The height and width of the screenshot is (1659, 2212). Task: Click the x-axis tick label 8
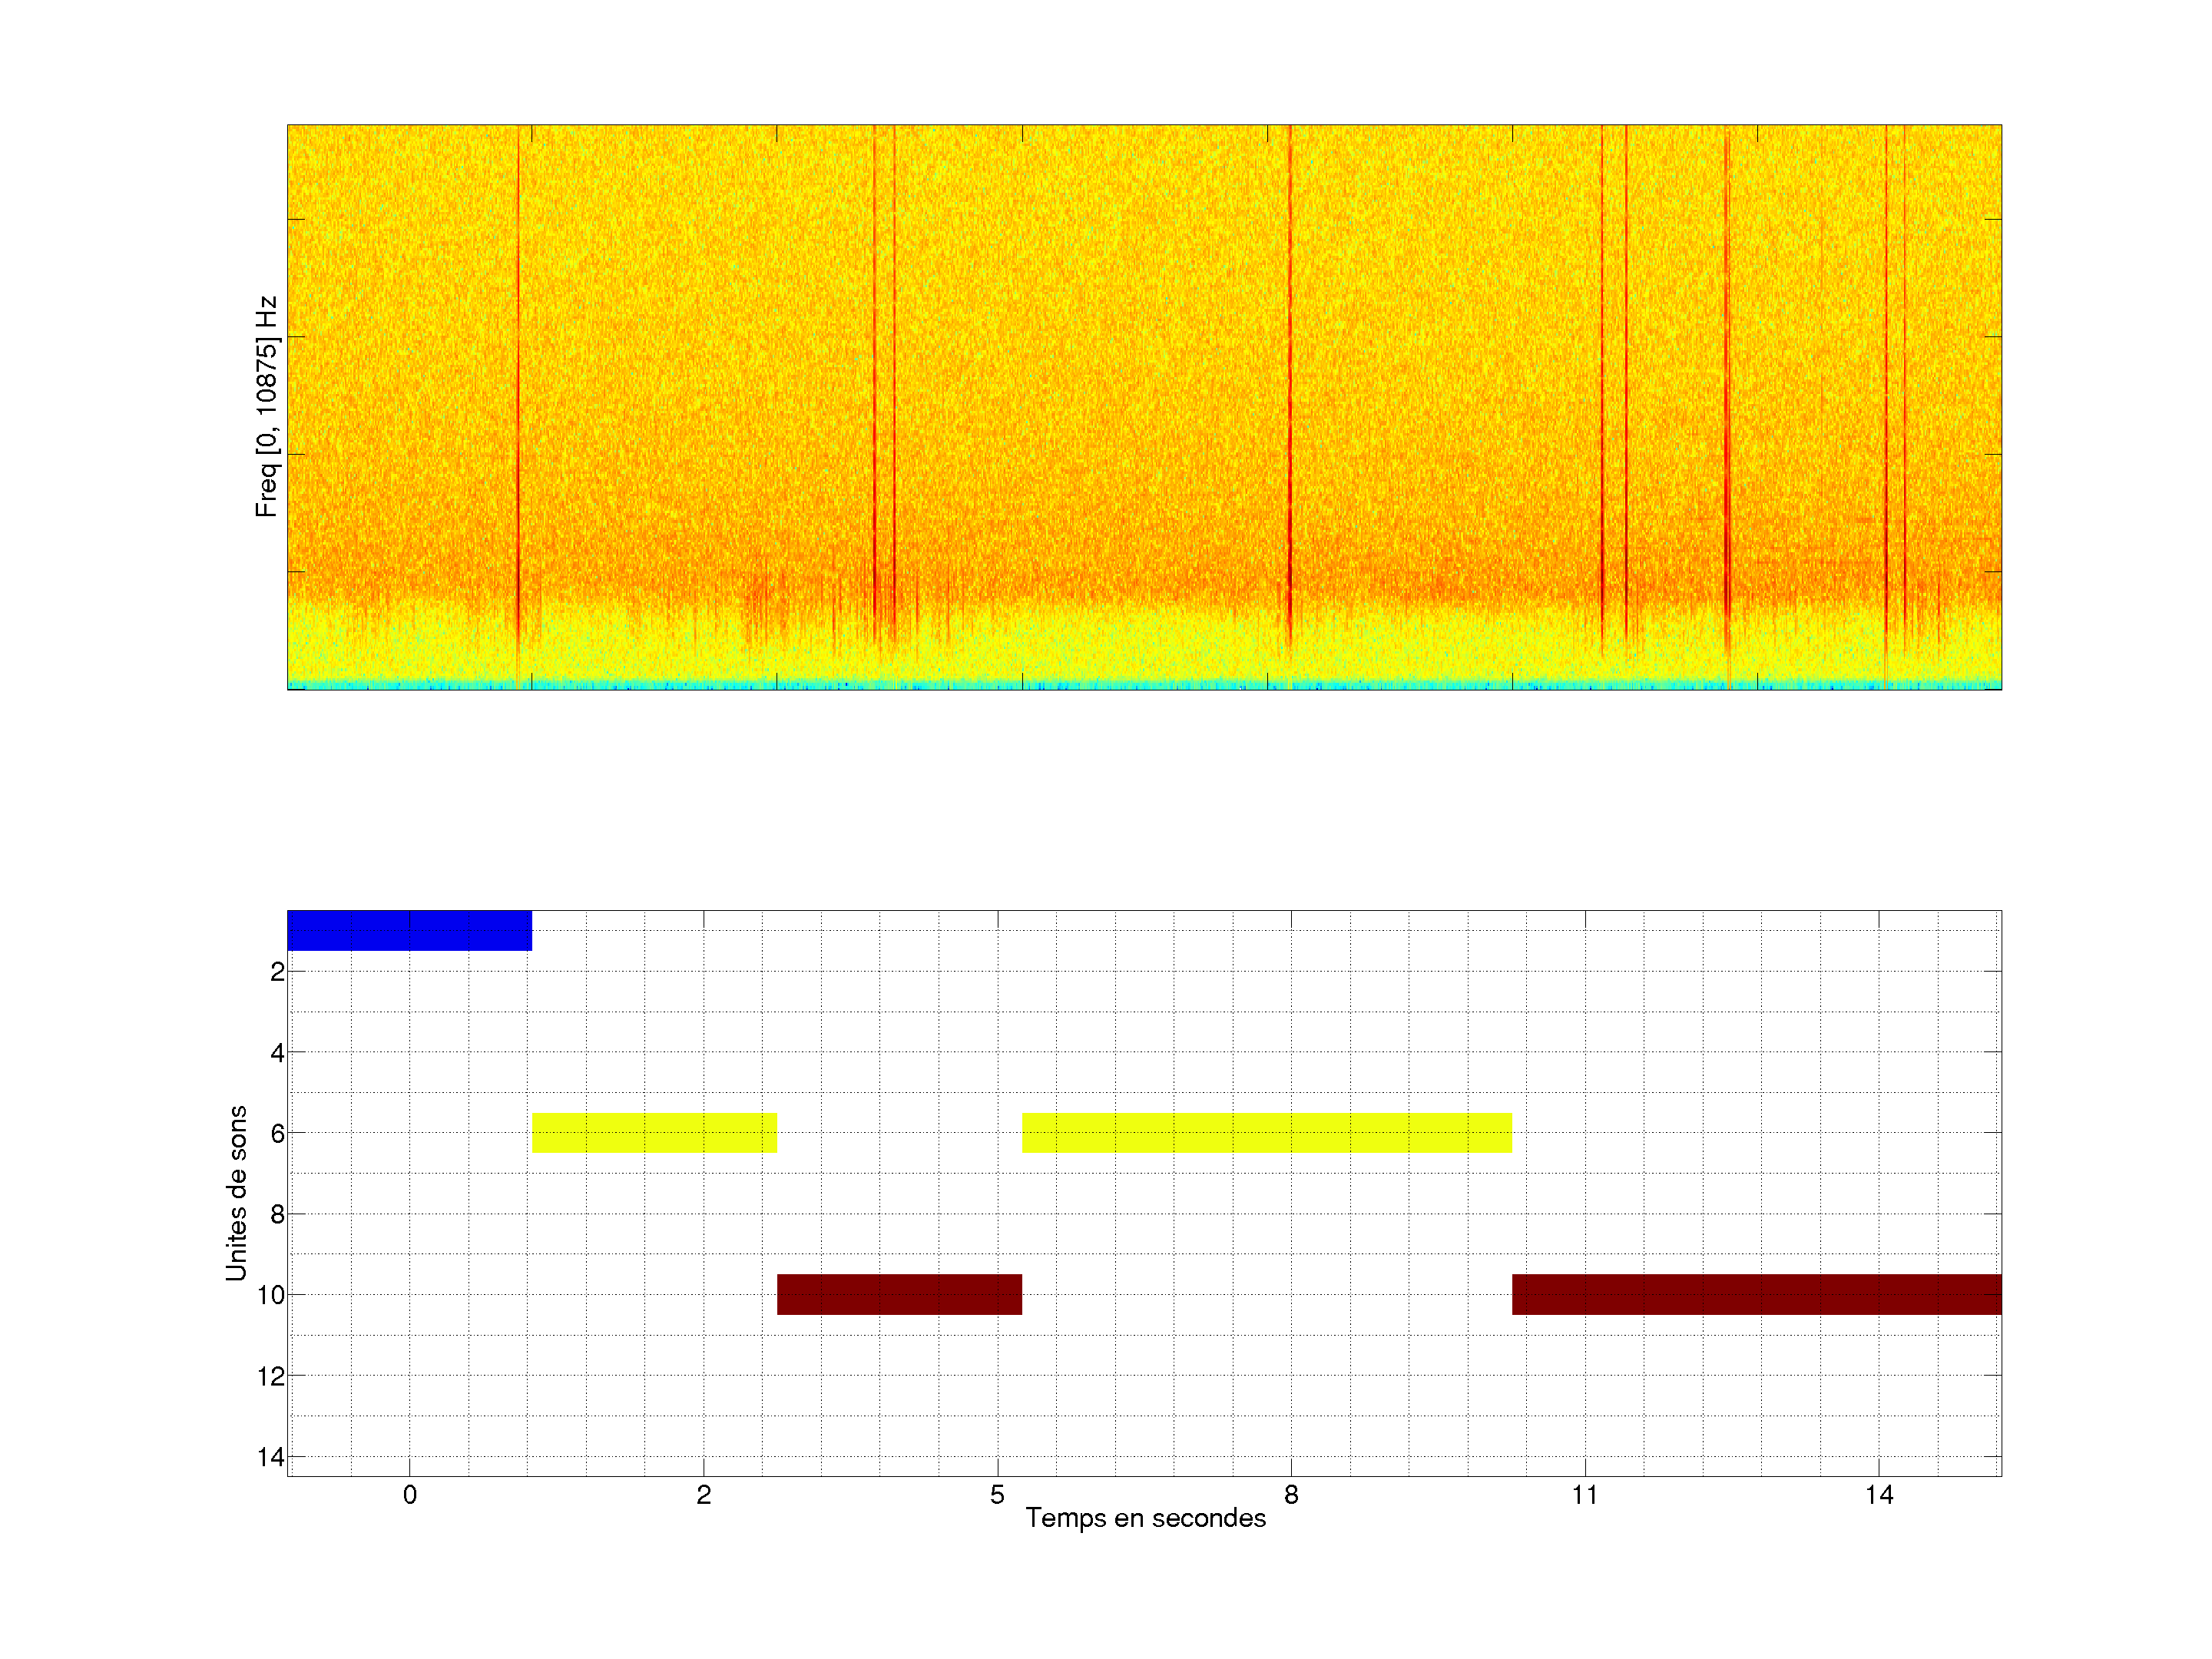pyautogui.click(x=1291, y=1495)
